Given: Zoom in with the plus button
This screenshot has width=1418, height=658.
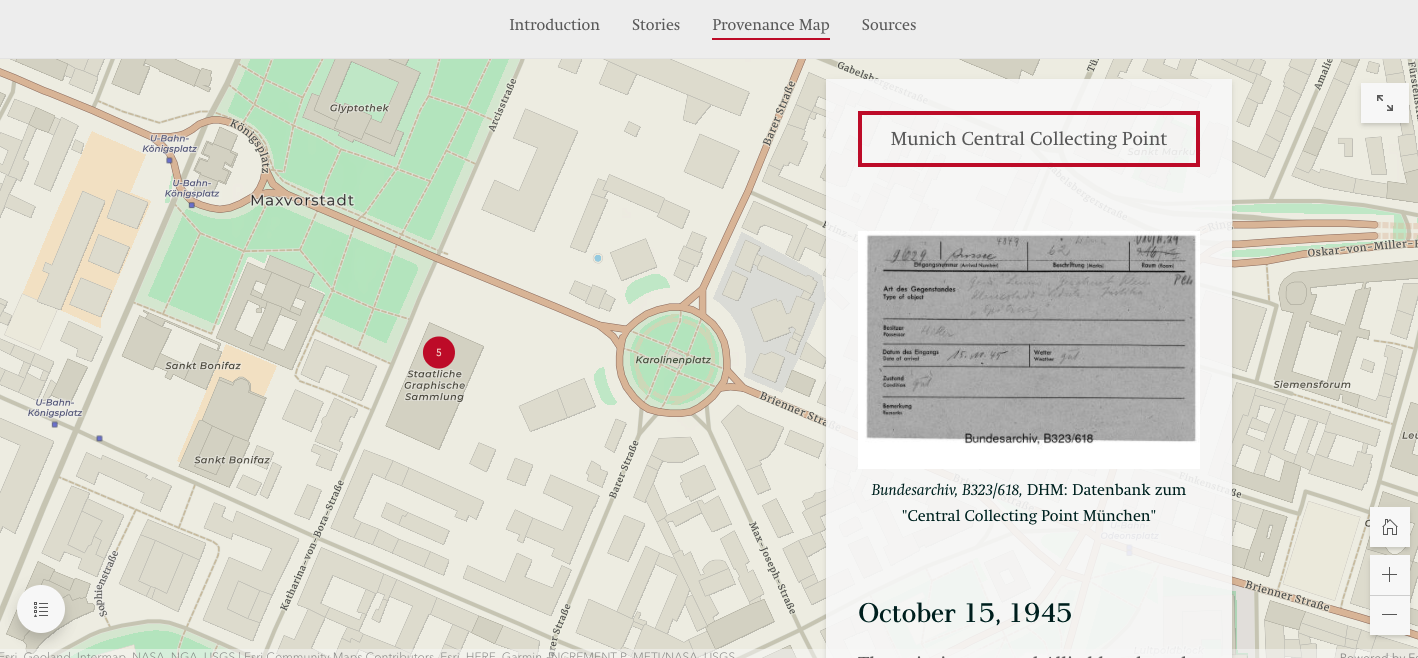Looking at the screenshot, I should click(1389, 575).
